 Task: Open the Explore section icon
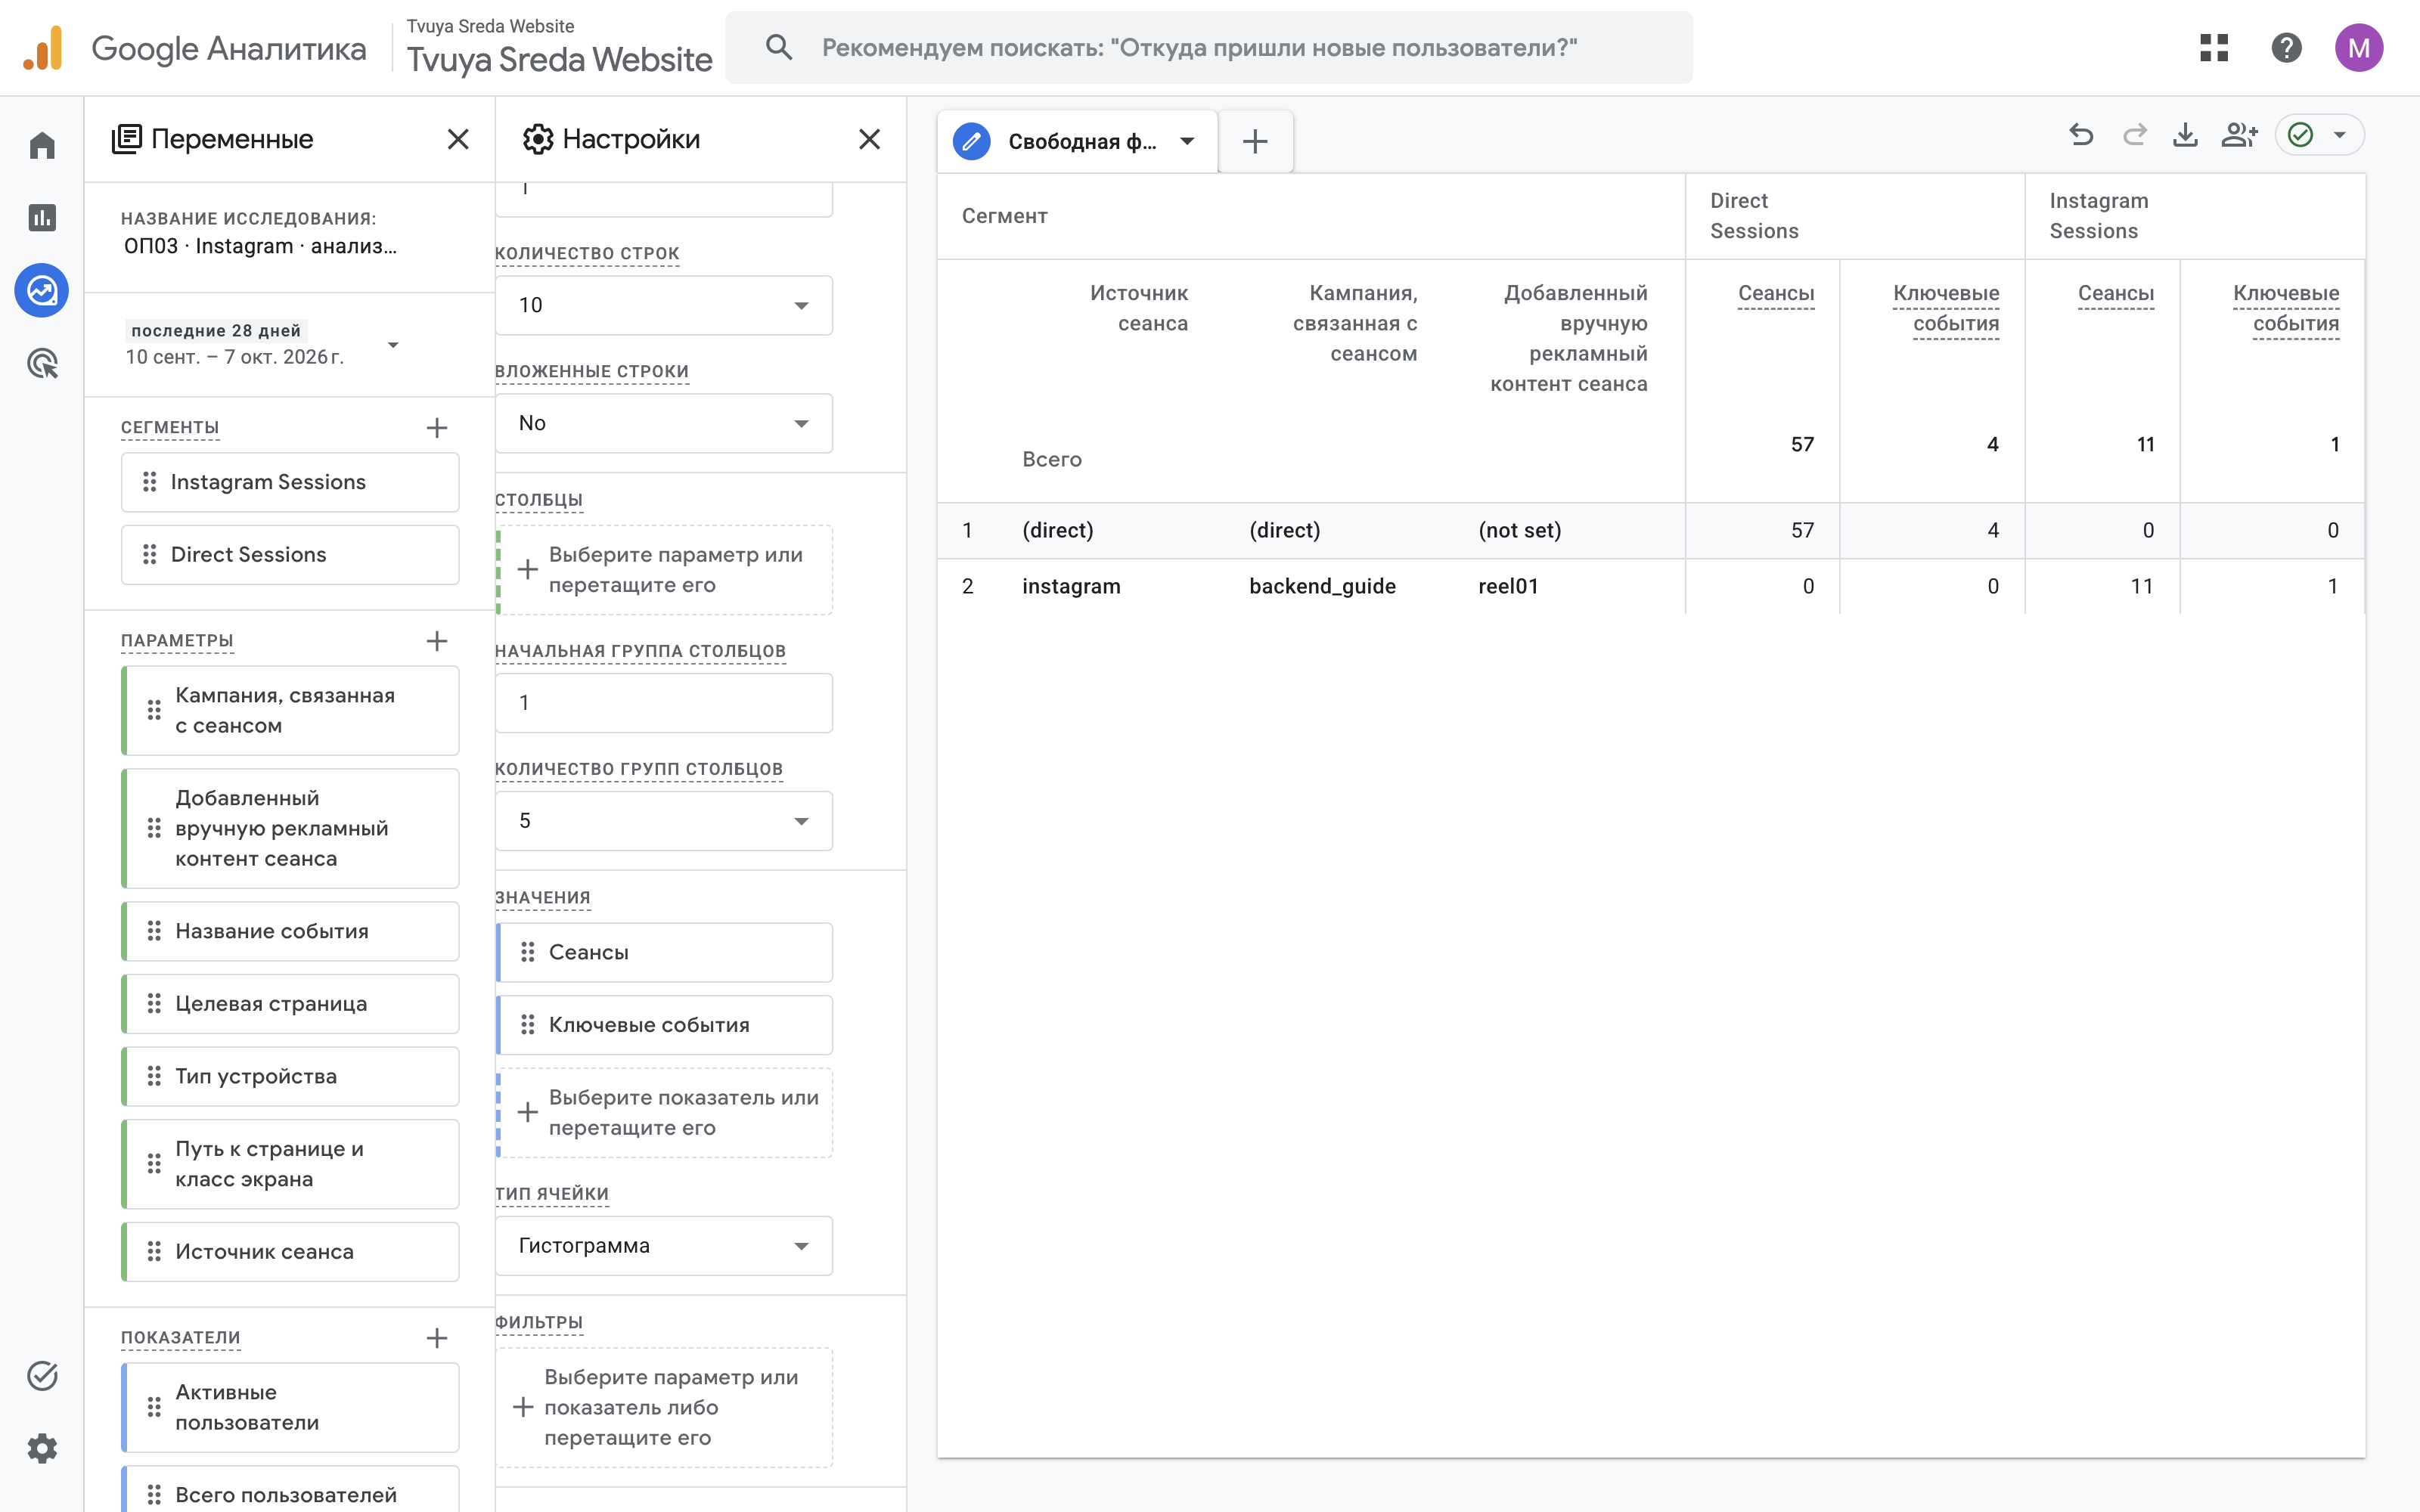[x=42, y=291]
